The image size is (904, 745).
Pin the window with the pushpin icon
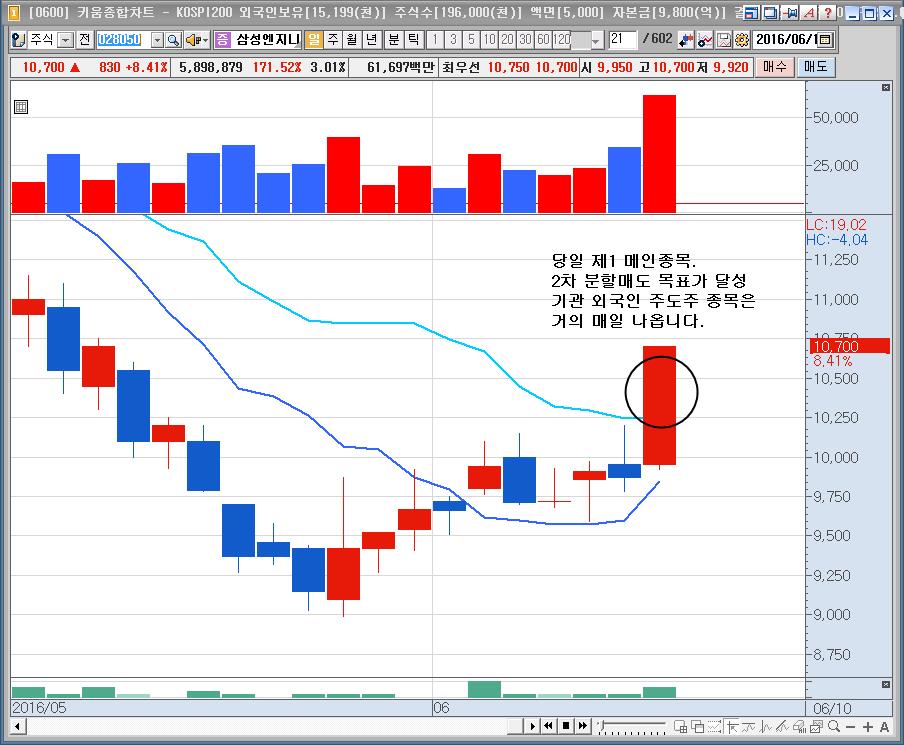point(790,12)
